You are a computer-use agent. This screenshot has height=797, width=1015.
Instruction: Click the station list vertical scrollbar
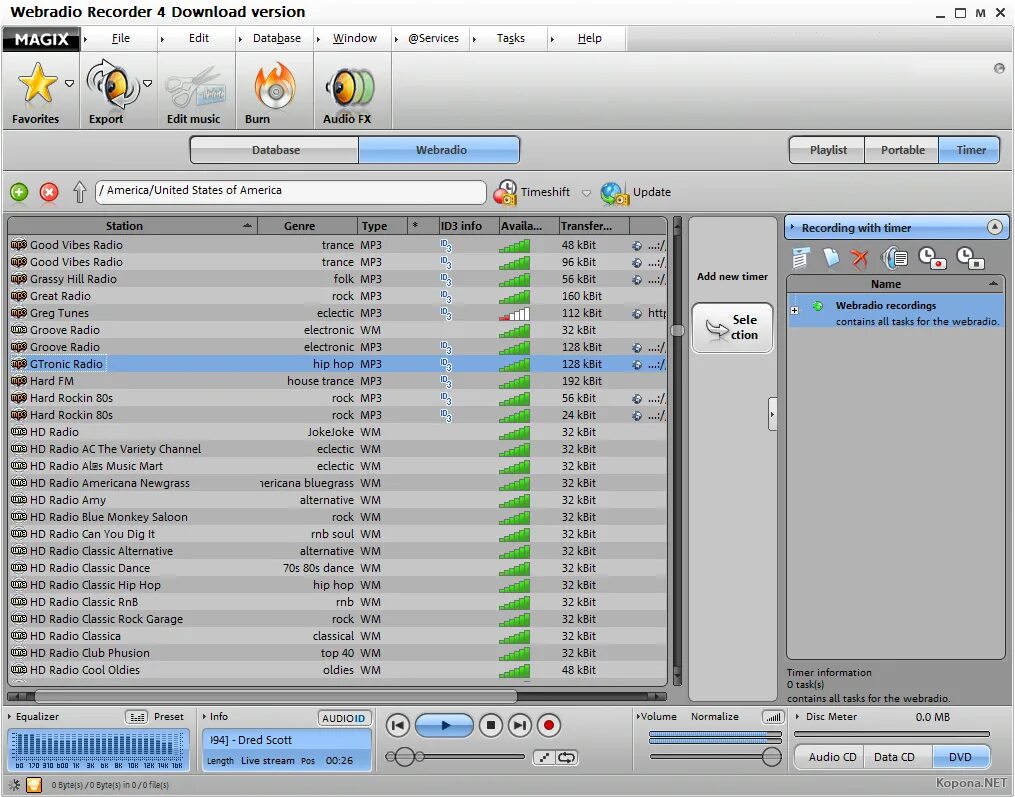coord(677,451)
